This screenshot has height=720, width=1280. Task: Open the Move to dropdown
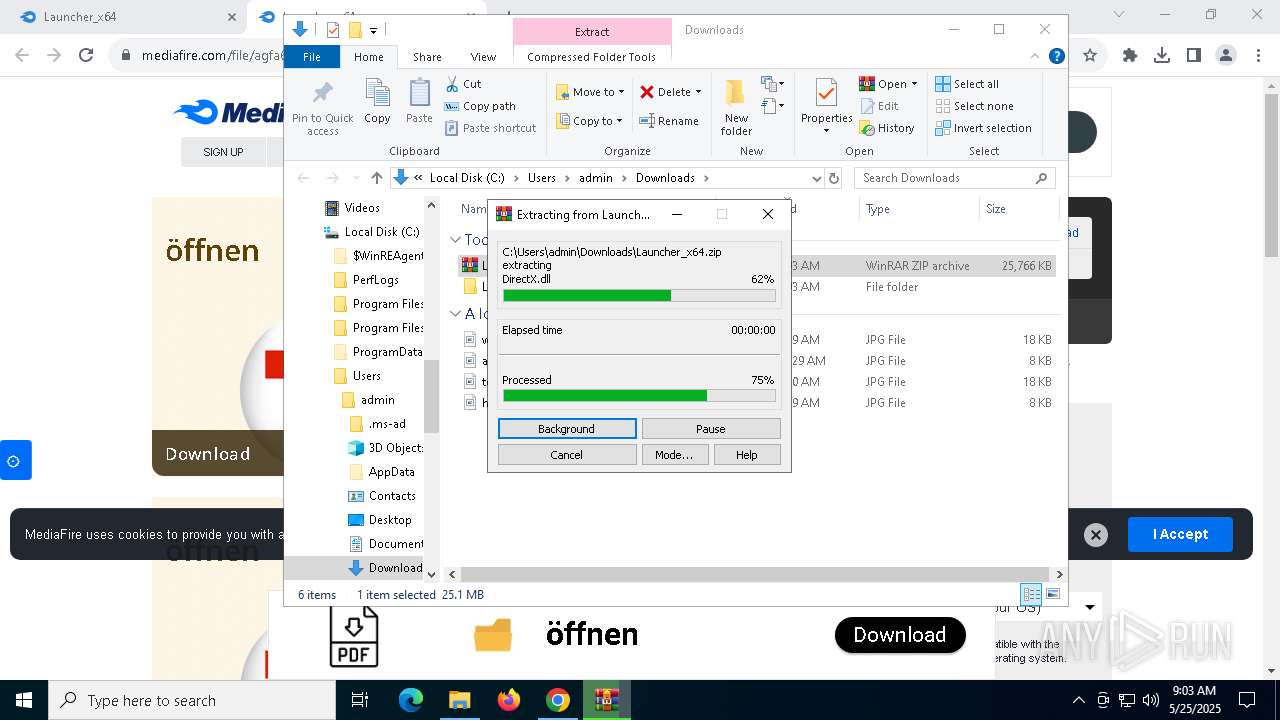[x=590, y=92]
